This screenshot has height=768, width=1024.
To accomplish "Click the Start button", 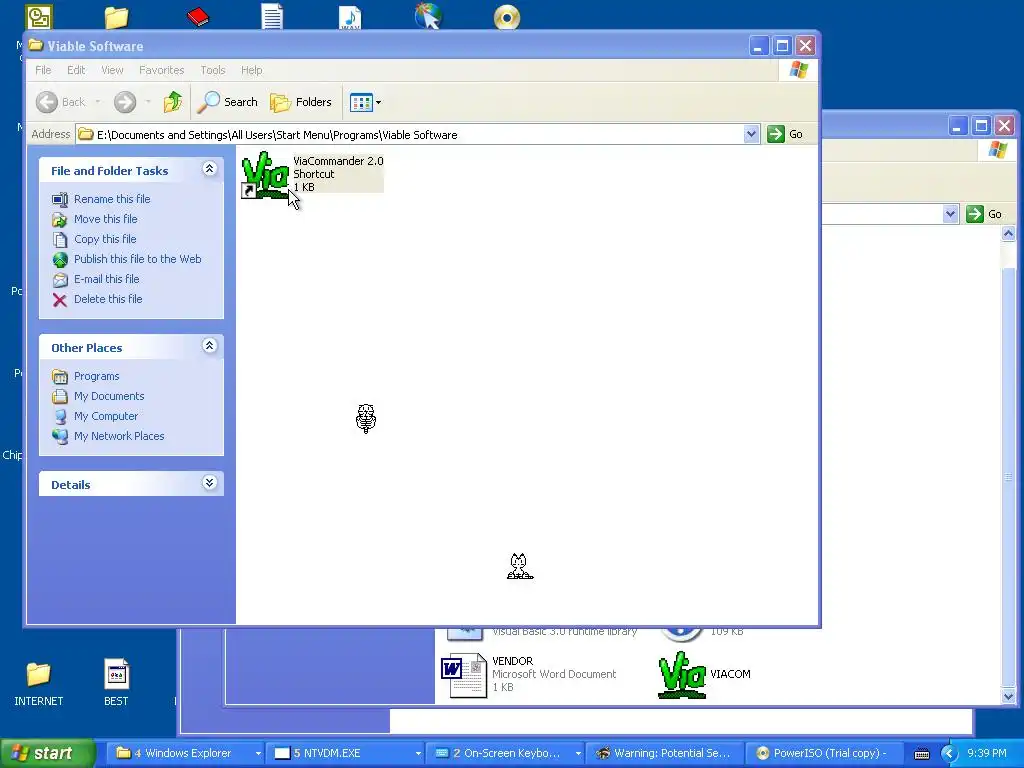I will pyautogui.click(x=47, y=753).
